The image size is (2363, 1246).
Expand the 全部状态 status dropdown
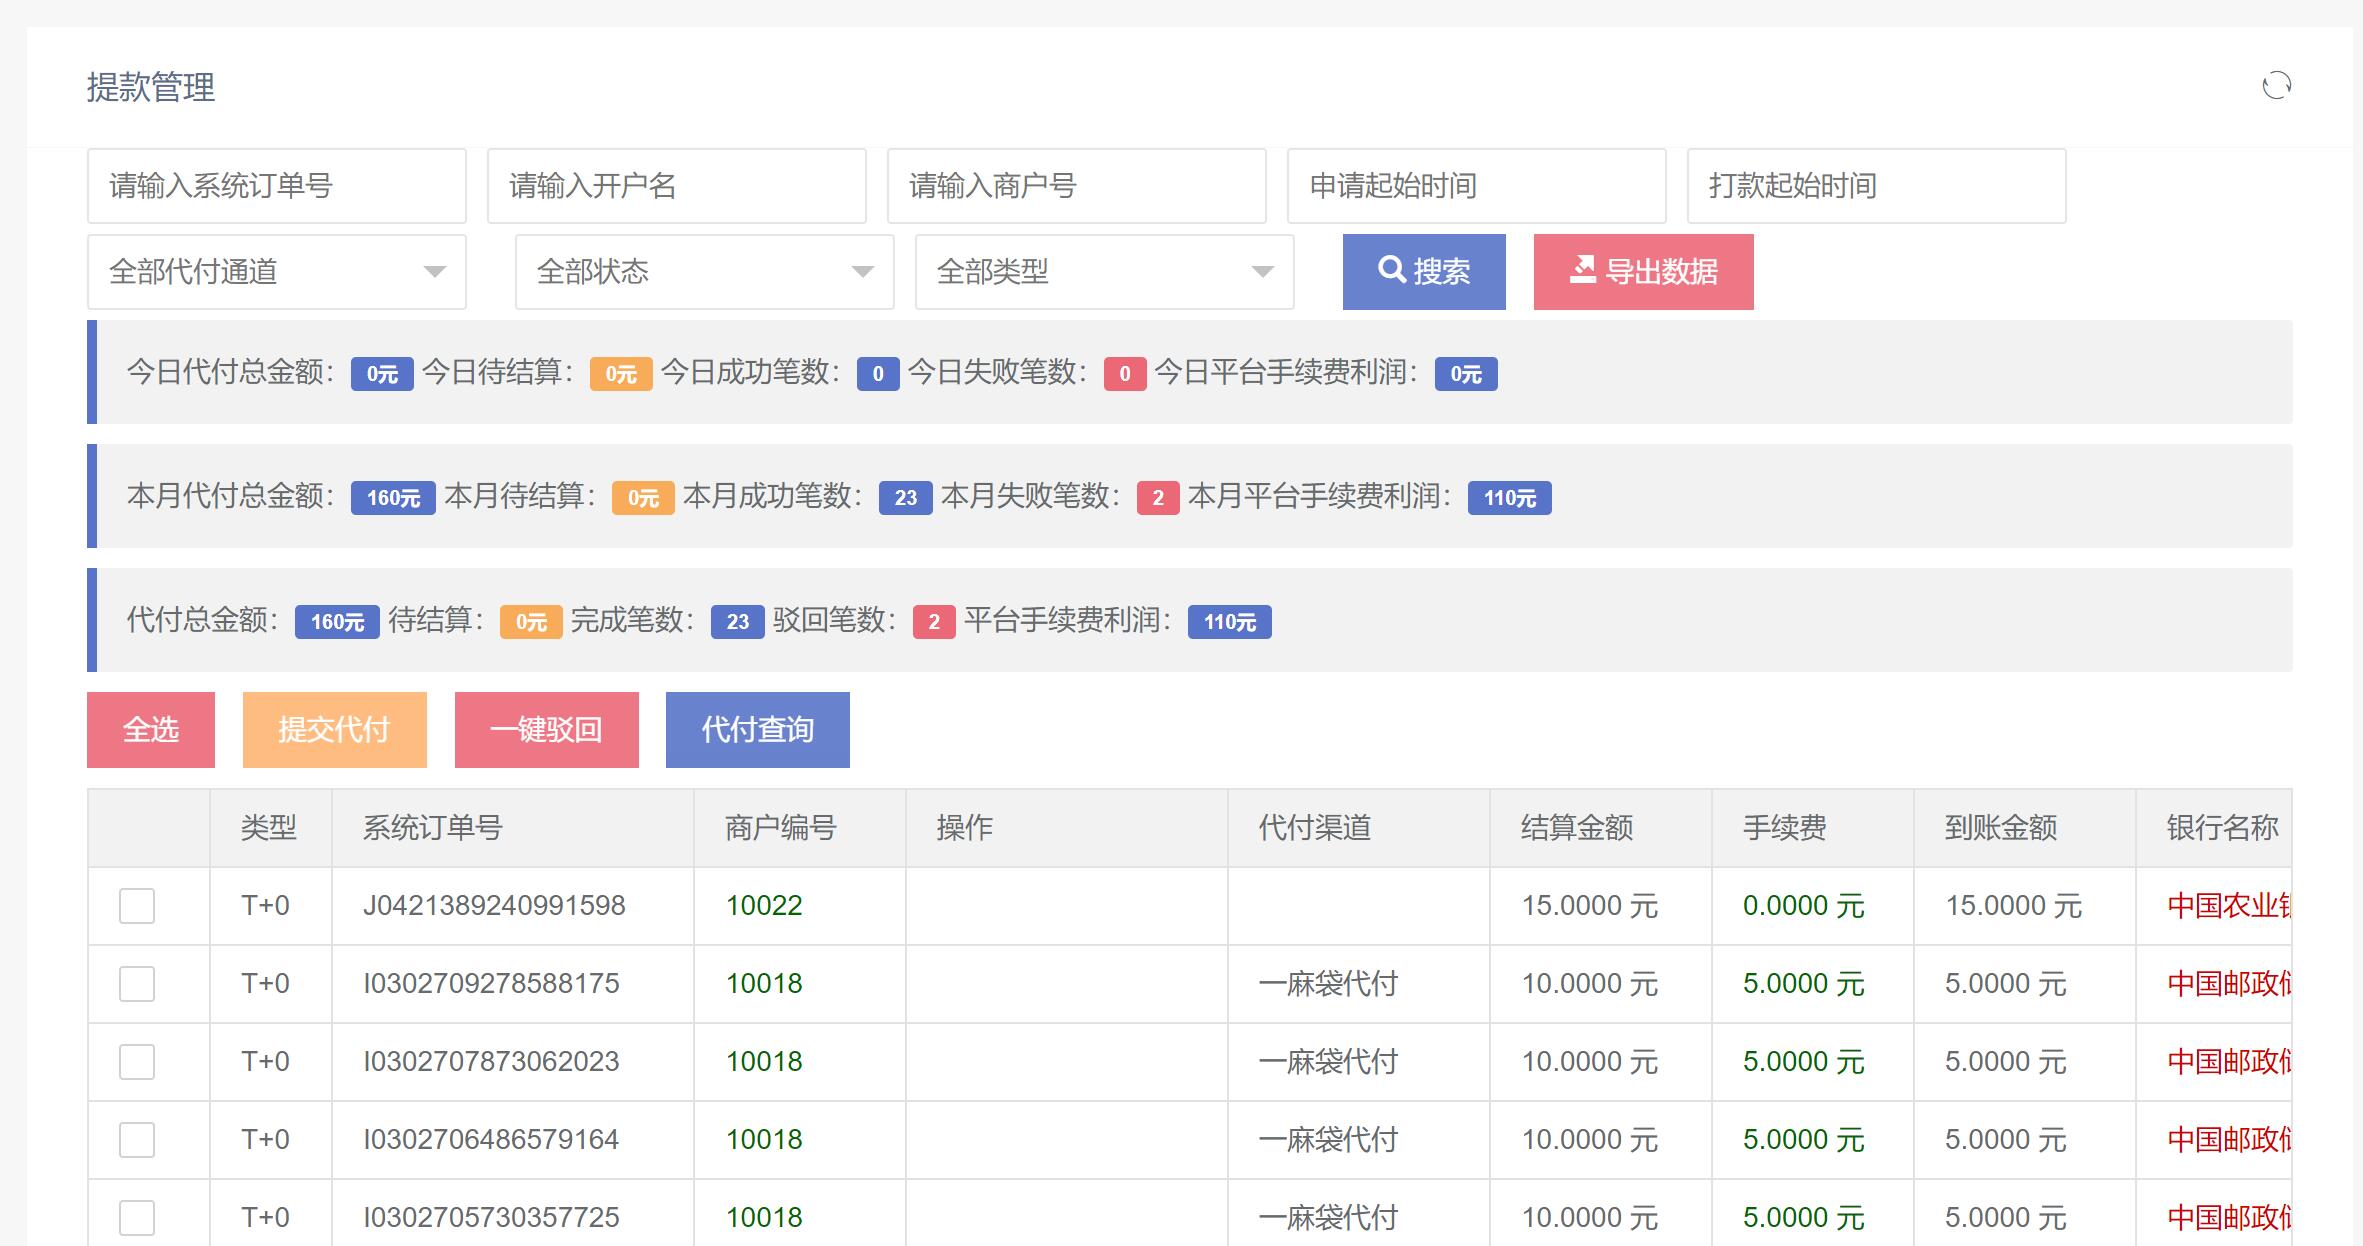tap(704, 271)
